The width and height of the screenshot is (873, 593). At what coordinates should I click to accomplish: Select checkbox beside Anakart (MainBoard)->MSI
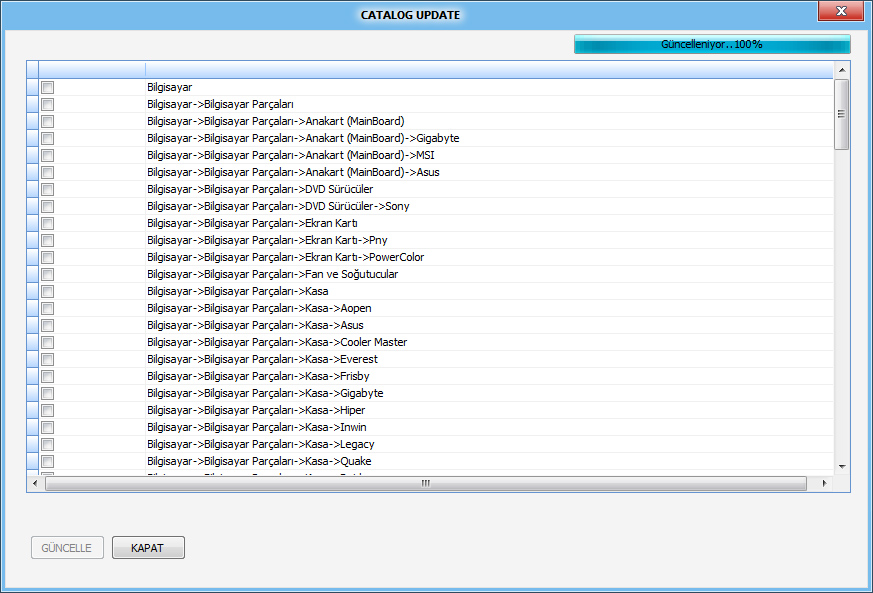click(47, 156)
